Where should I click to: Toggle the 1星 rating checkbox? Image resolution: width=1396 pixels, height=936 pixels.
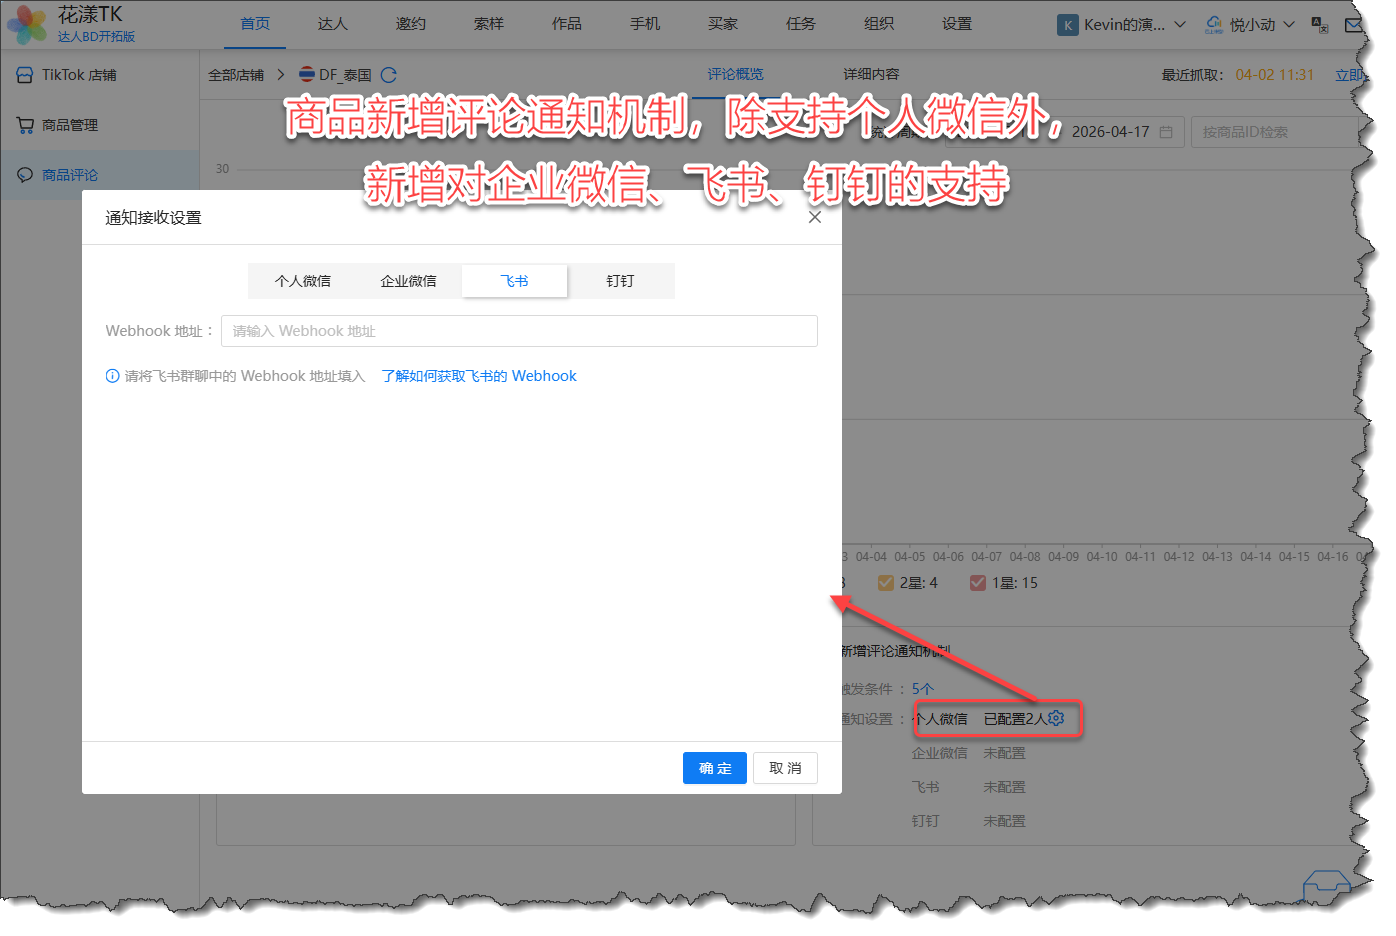[x=978, y=583]
